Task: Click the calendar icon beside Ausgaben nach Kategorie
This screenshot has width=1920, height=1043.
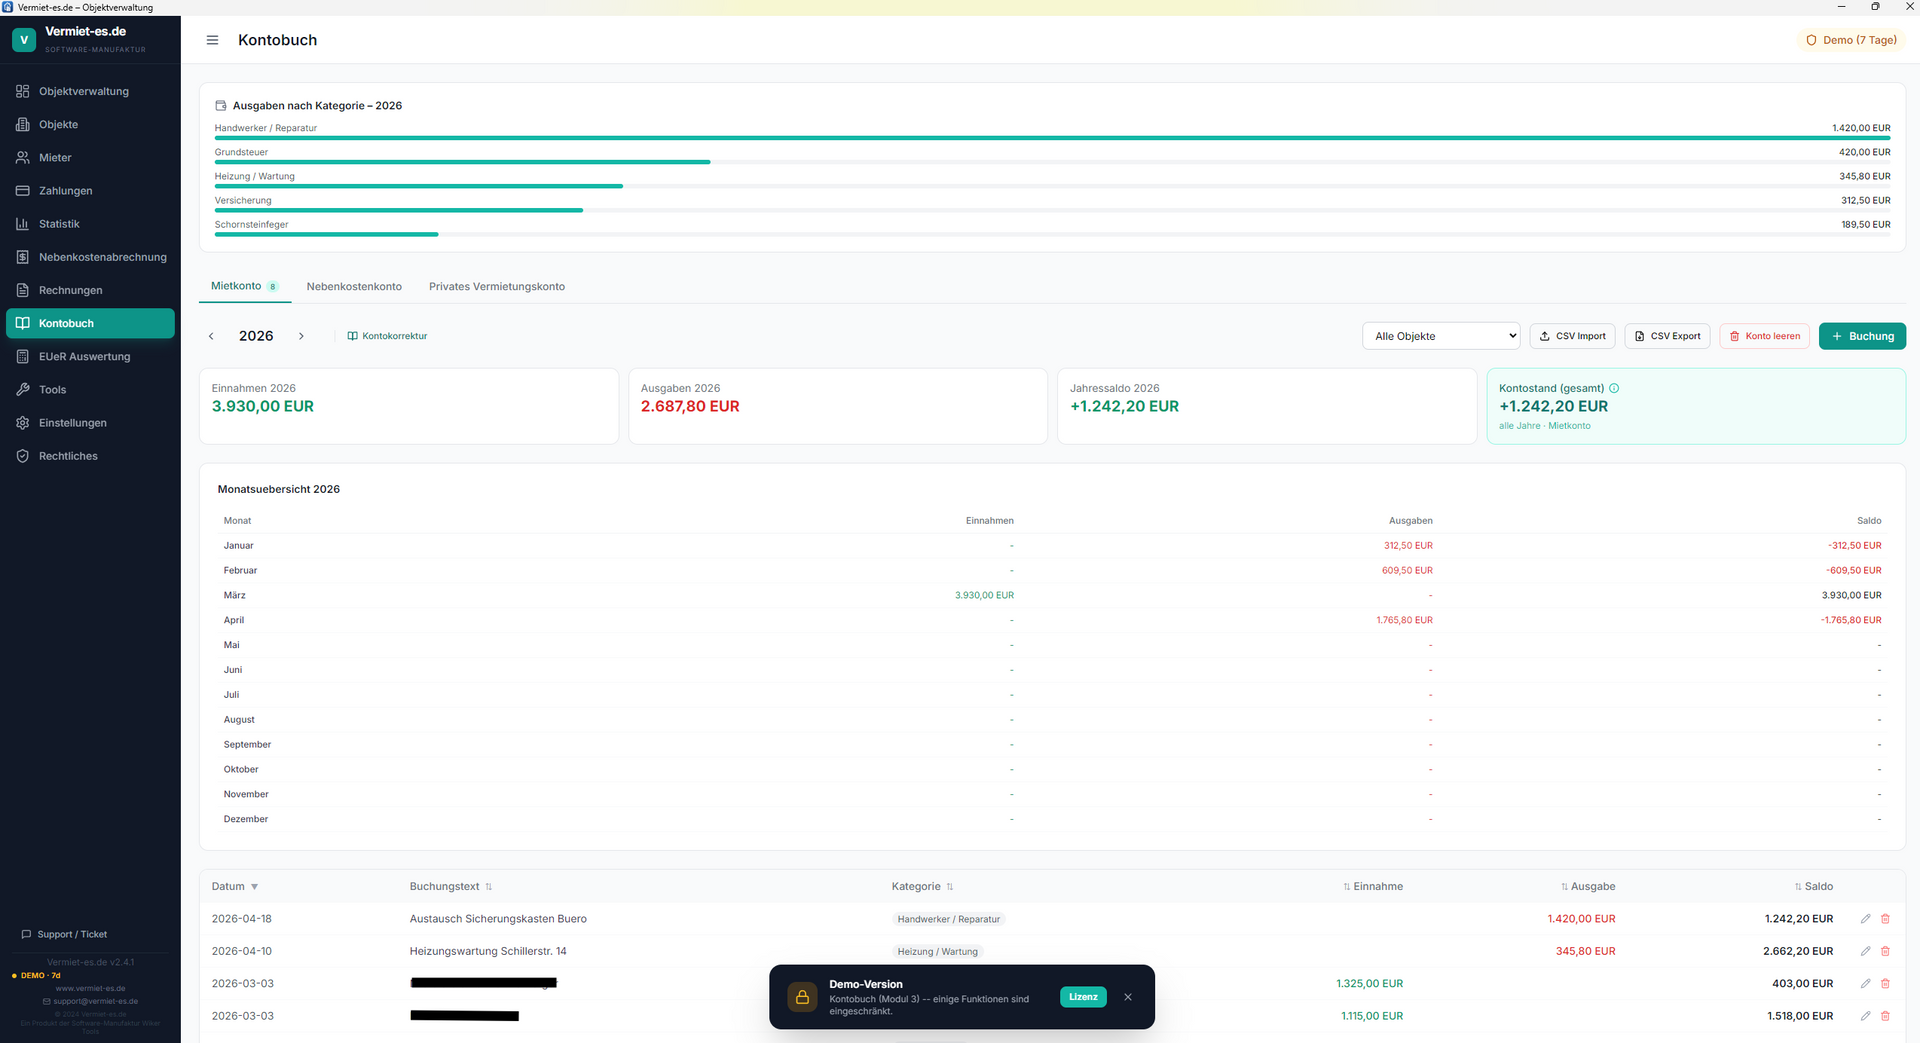Action: pos(221,105)
